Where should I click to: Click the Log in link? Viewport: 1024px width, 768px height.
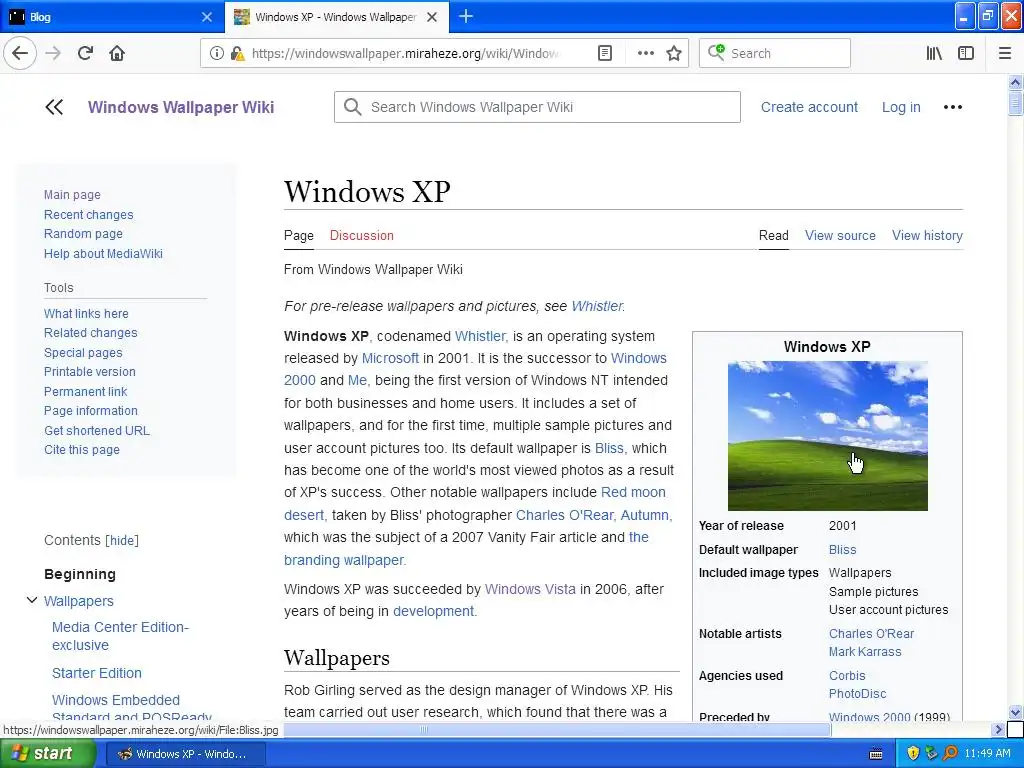tap(901, 107)
